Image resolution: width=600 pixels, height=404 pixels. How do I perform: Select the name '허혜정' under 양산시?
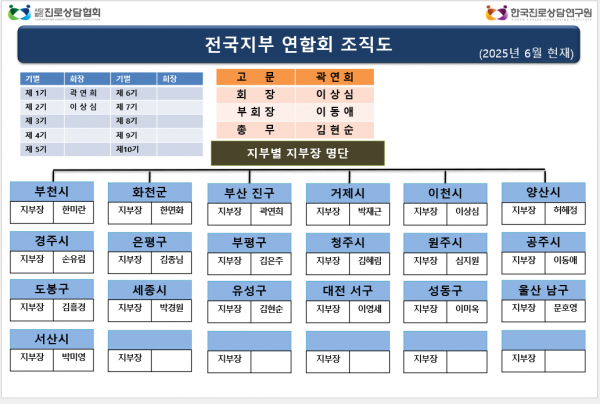point(566,210)
